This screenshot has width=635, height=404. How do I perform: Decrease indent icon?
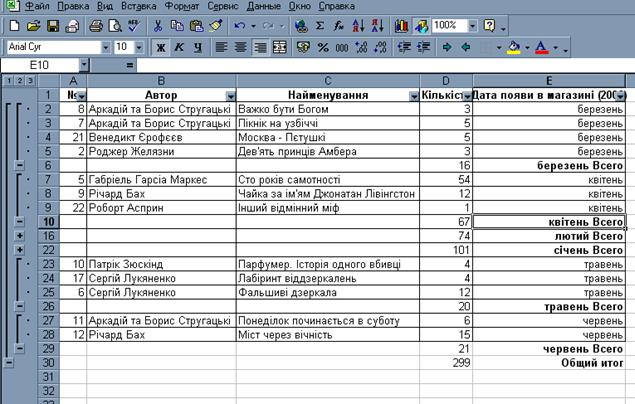click(404, 47)
